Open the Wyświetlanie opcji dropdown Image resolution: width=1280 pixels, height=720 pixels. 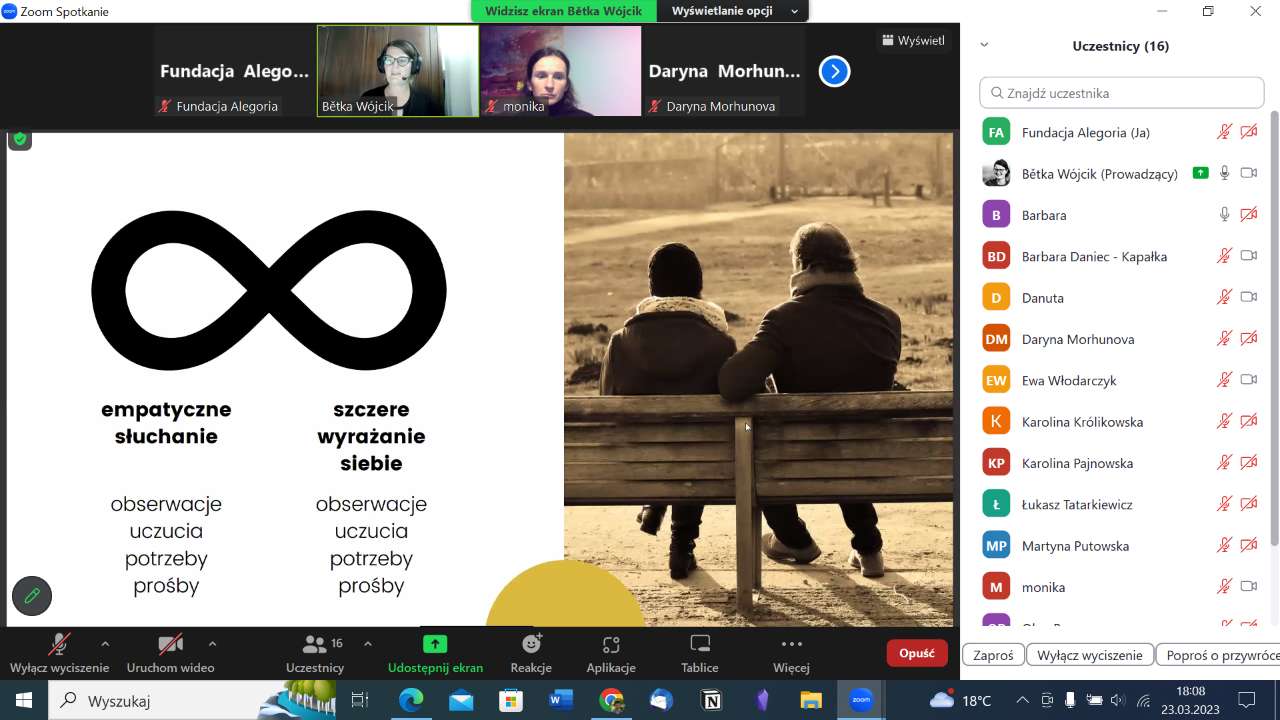click(x=734, y=11)
